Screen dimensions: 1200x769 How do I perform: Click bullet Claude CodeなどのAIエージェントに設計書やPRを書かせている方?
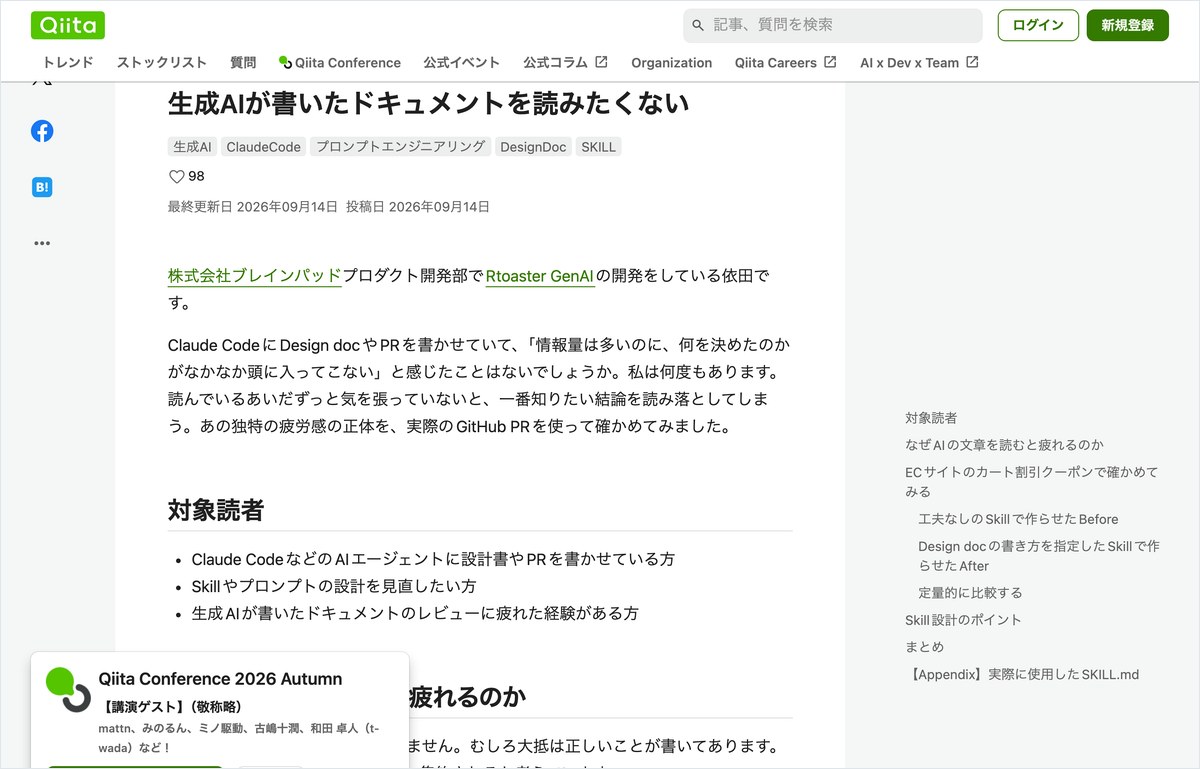(x=433, y=559)
